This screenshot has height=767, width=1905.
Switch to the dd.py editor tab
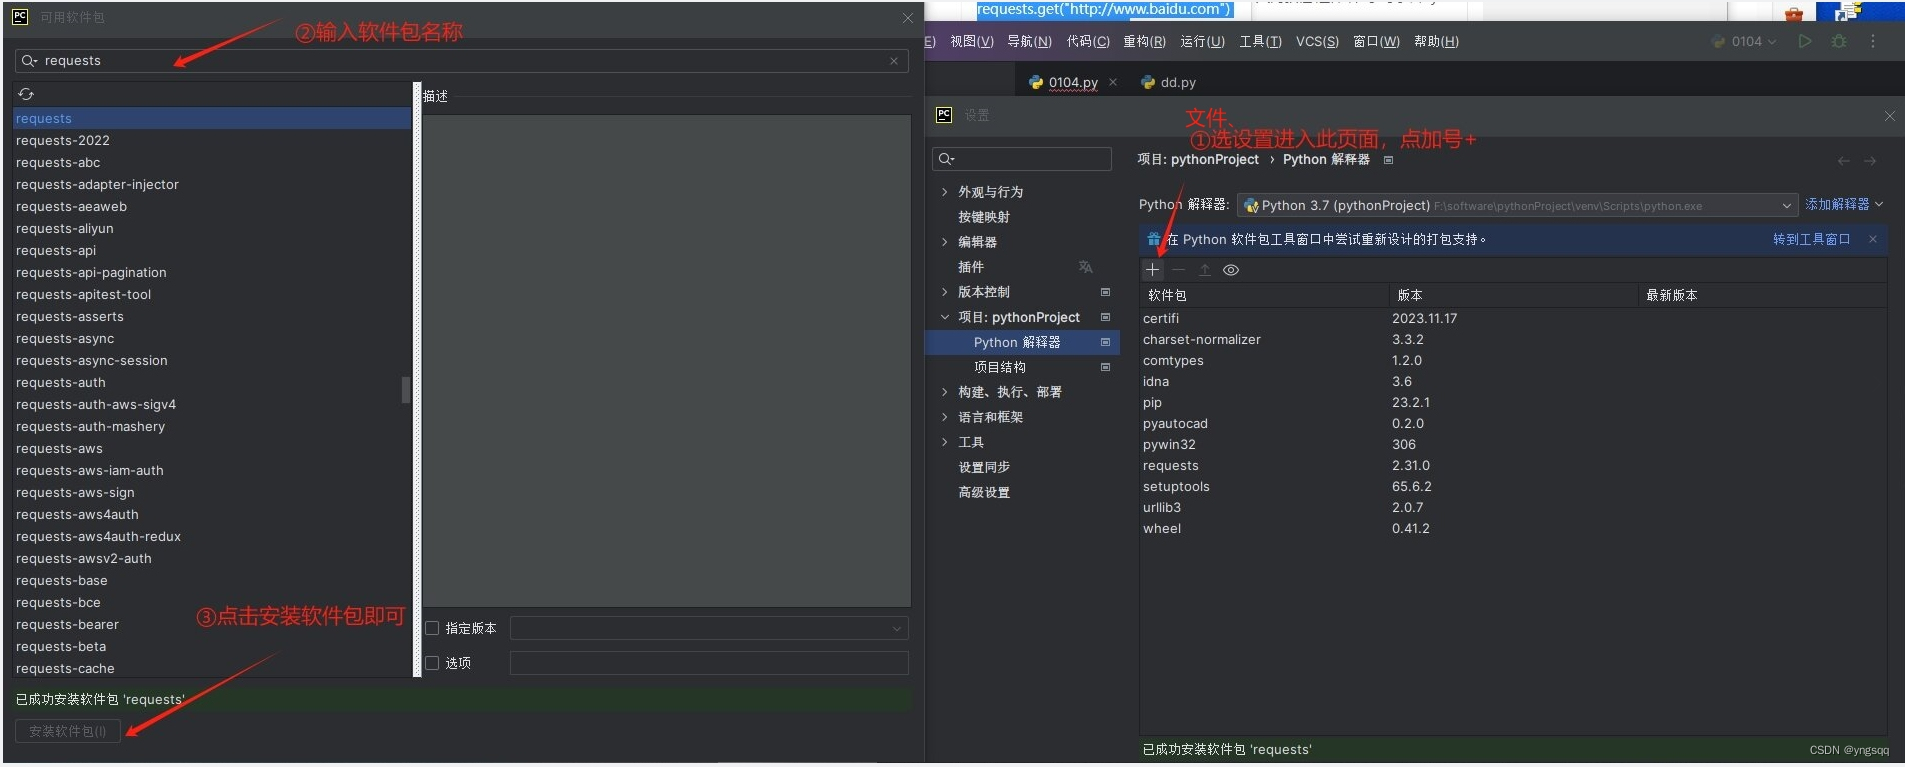click(1168, 82)
